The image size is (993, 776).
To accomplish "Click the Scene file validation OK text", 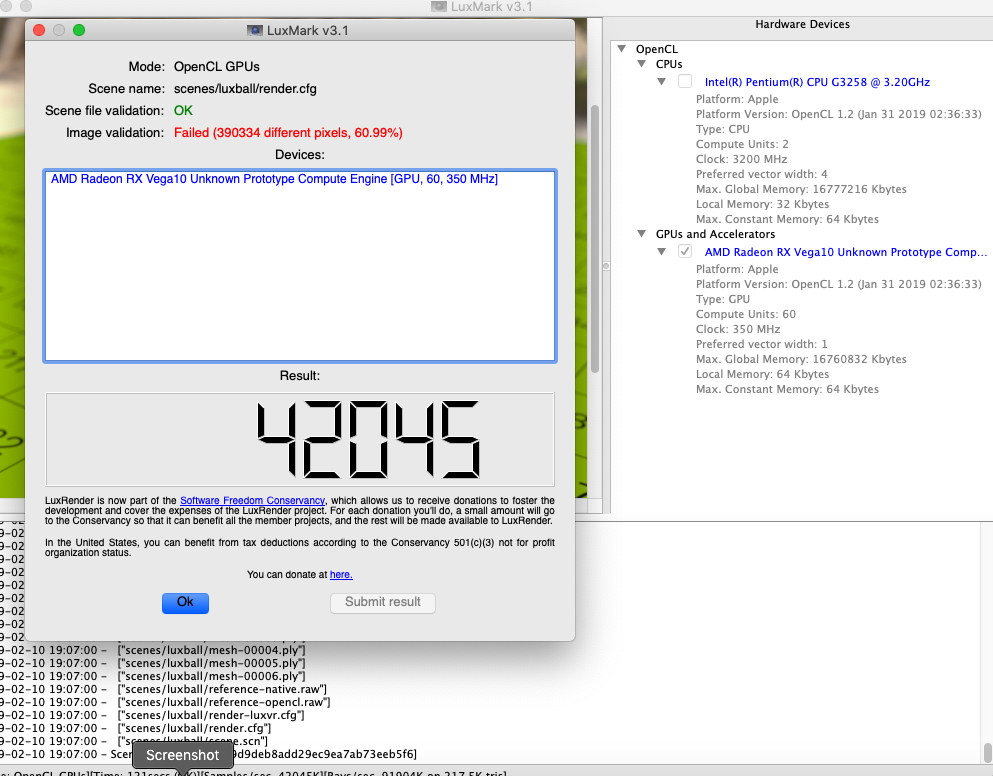I will [x=183, y=110].
